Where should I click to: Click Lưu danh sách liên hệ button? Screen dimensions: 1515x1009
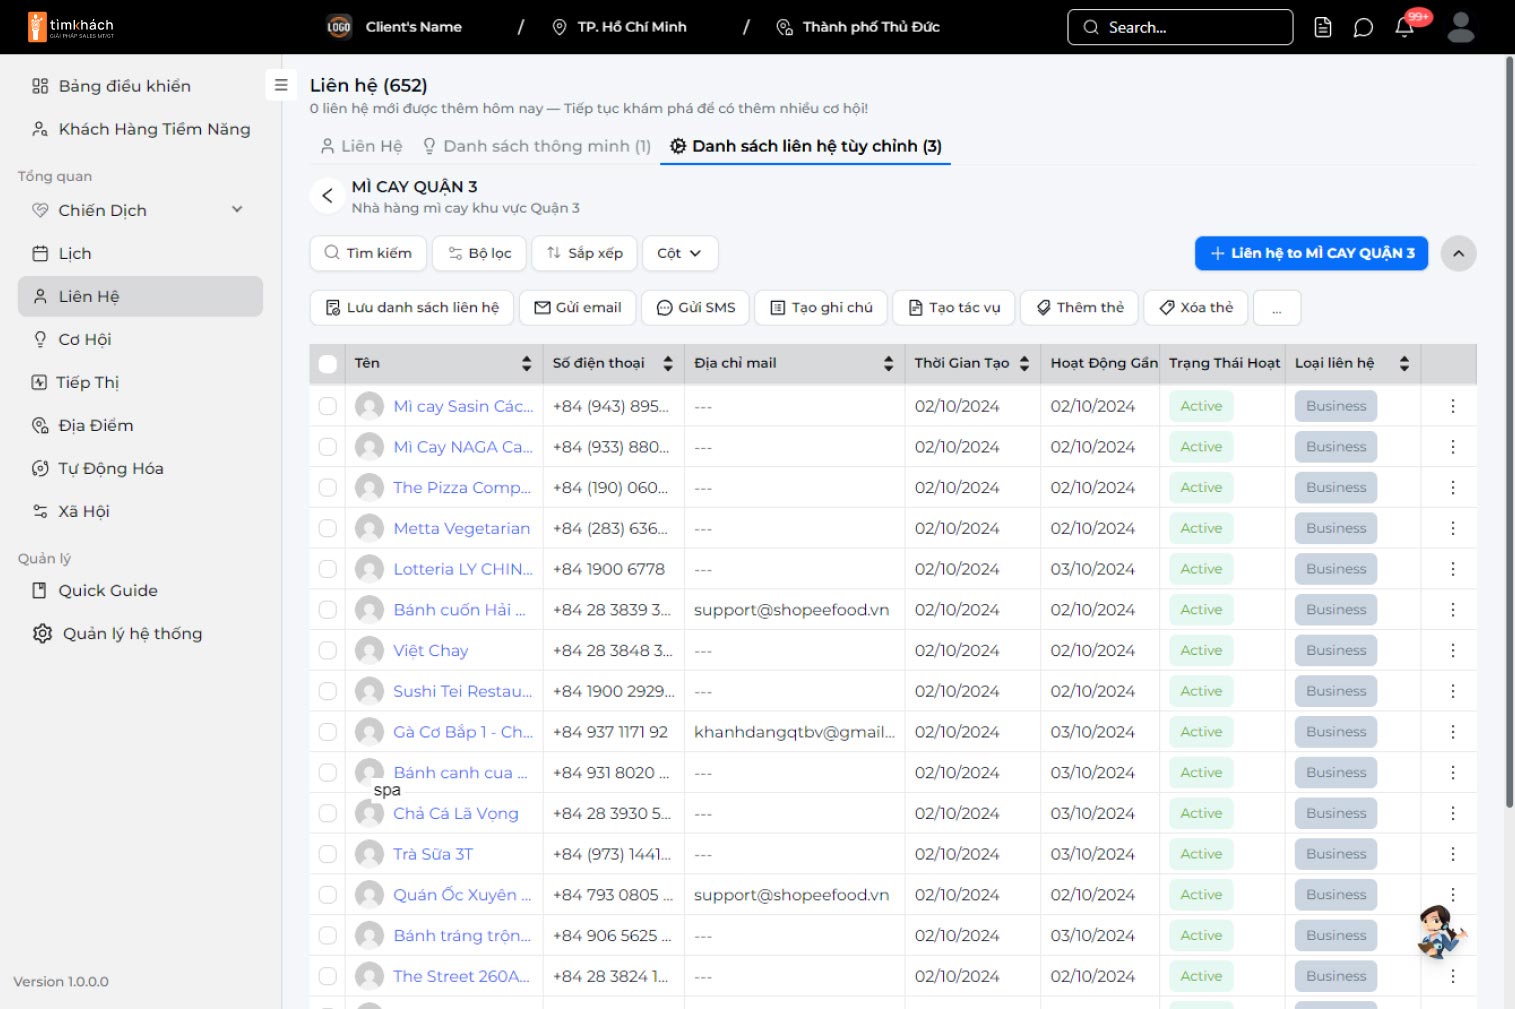tap(412, 308)
